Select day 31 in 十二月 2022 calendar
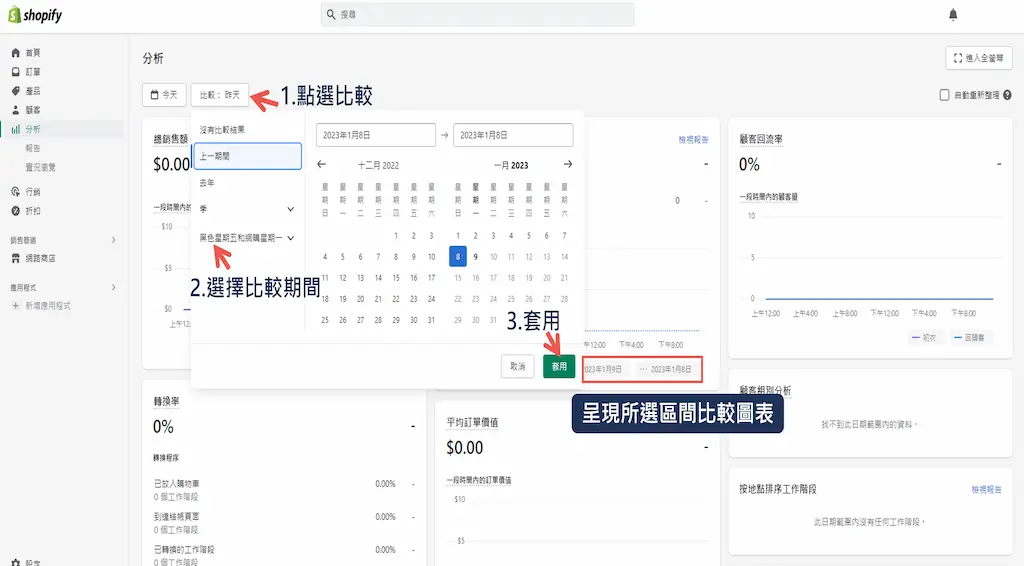 (431, 320)
